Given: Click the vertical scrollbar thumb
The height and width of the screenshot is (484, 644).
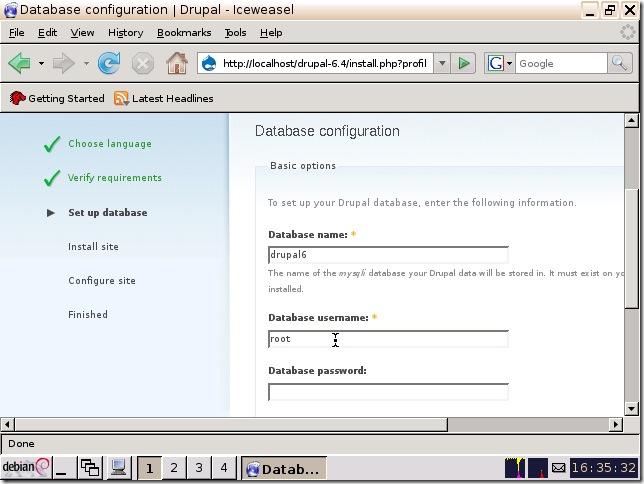Looking at the screenshot, I should point(631,248).
